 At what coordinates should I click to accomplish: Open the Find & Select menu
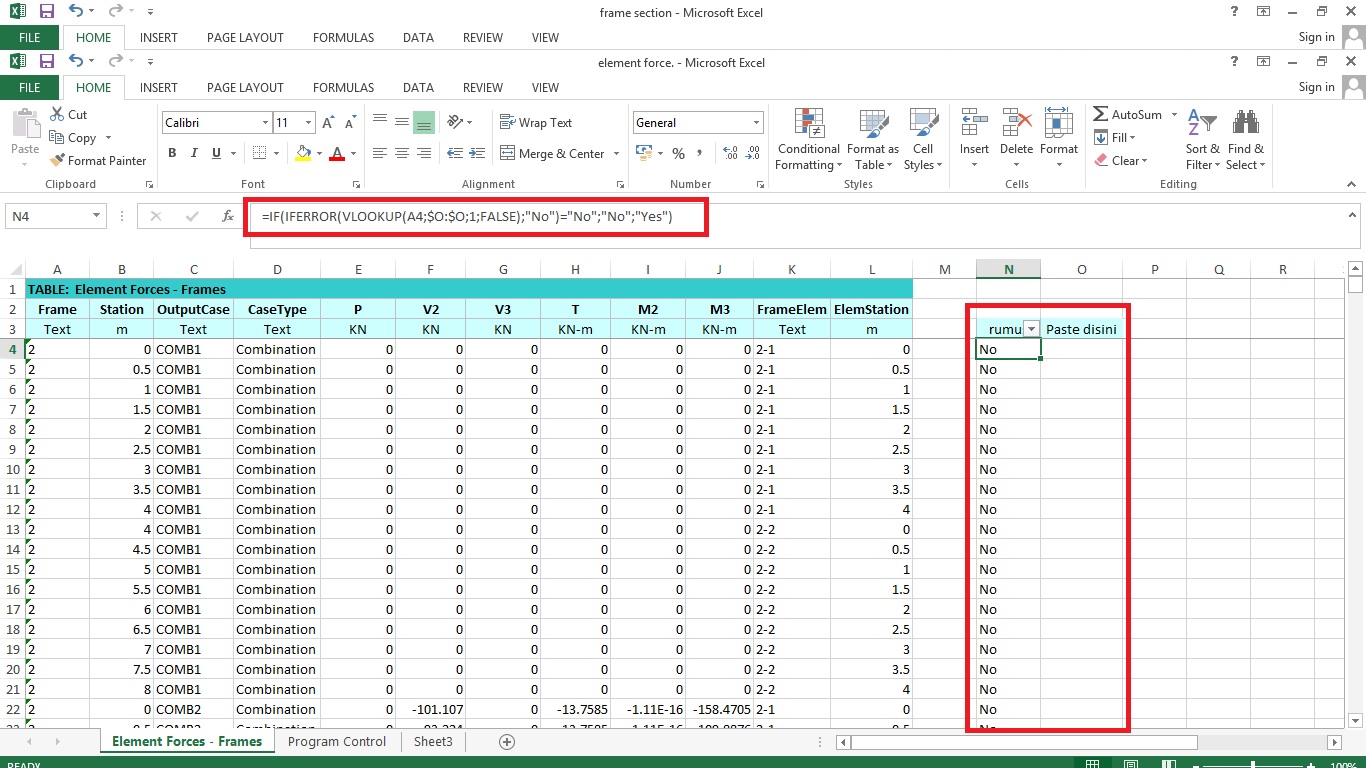[1245, 139]
